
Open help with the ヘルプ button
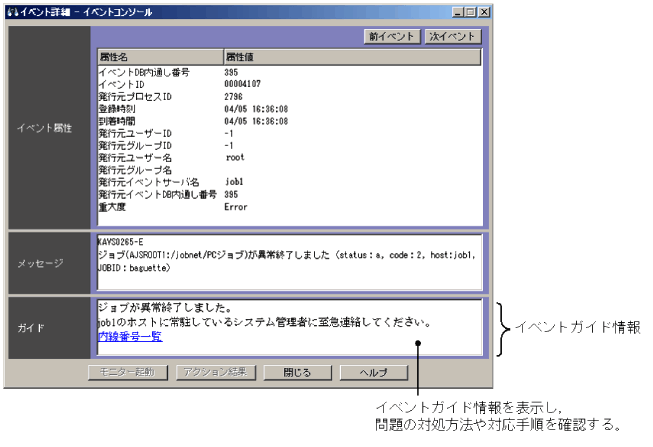374,372
